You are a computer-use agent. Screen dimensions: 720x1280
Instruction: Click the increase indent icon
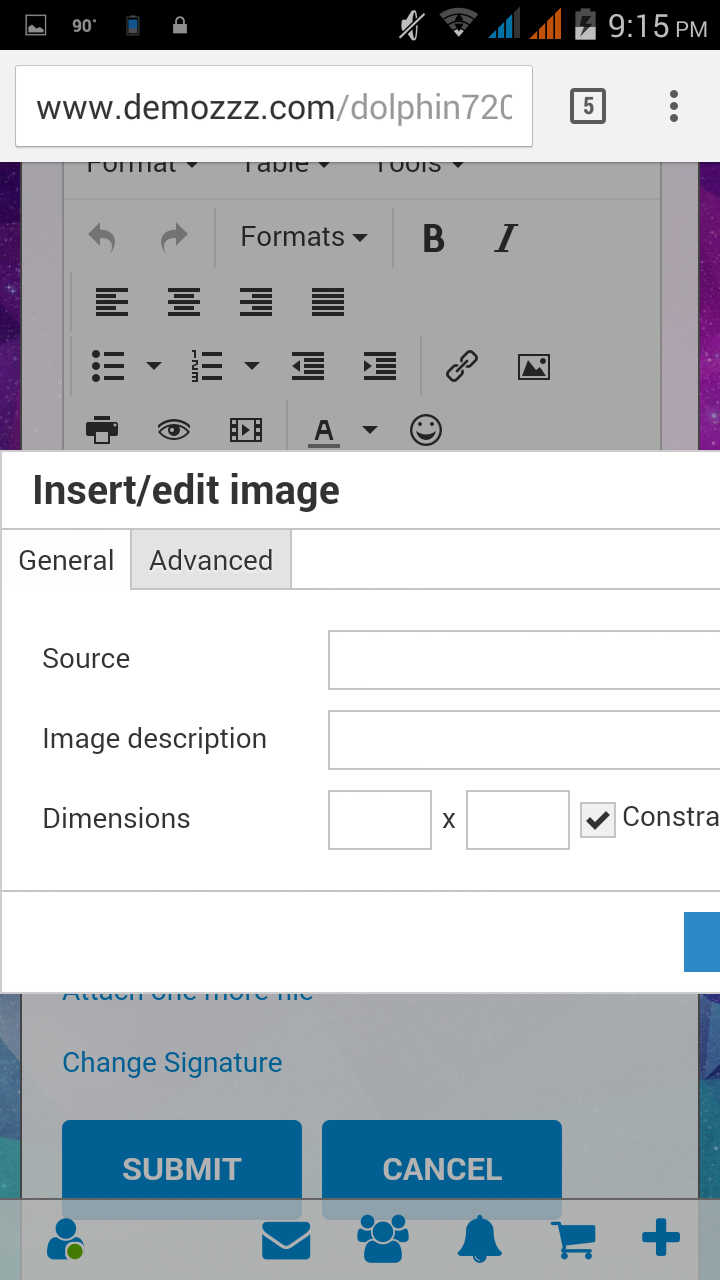(380, 367)
